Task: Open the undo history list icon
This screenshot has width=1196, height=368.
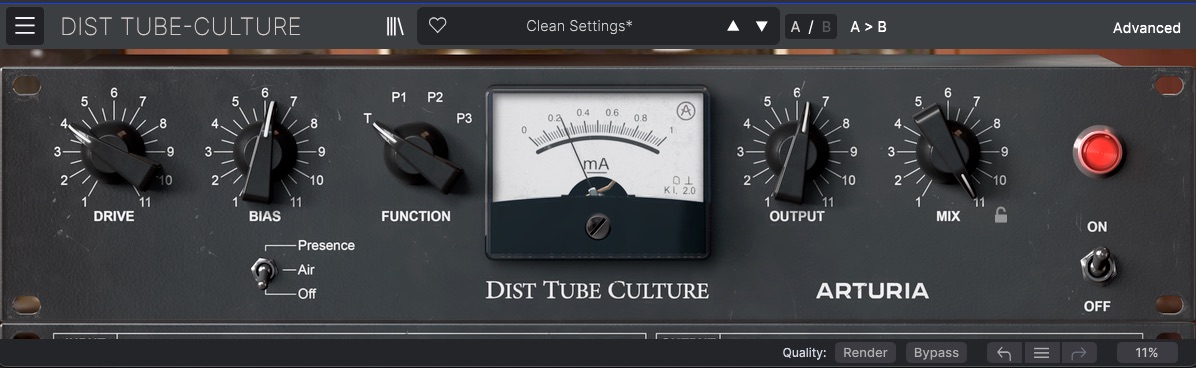Action: point(1041,353)
